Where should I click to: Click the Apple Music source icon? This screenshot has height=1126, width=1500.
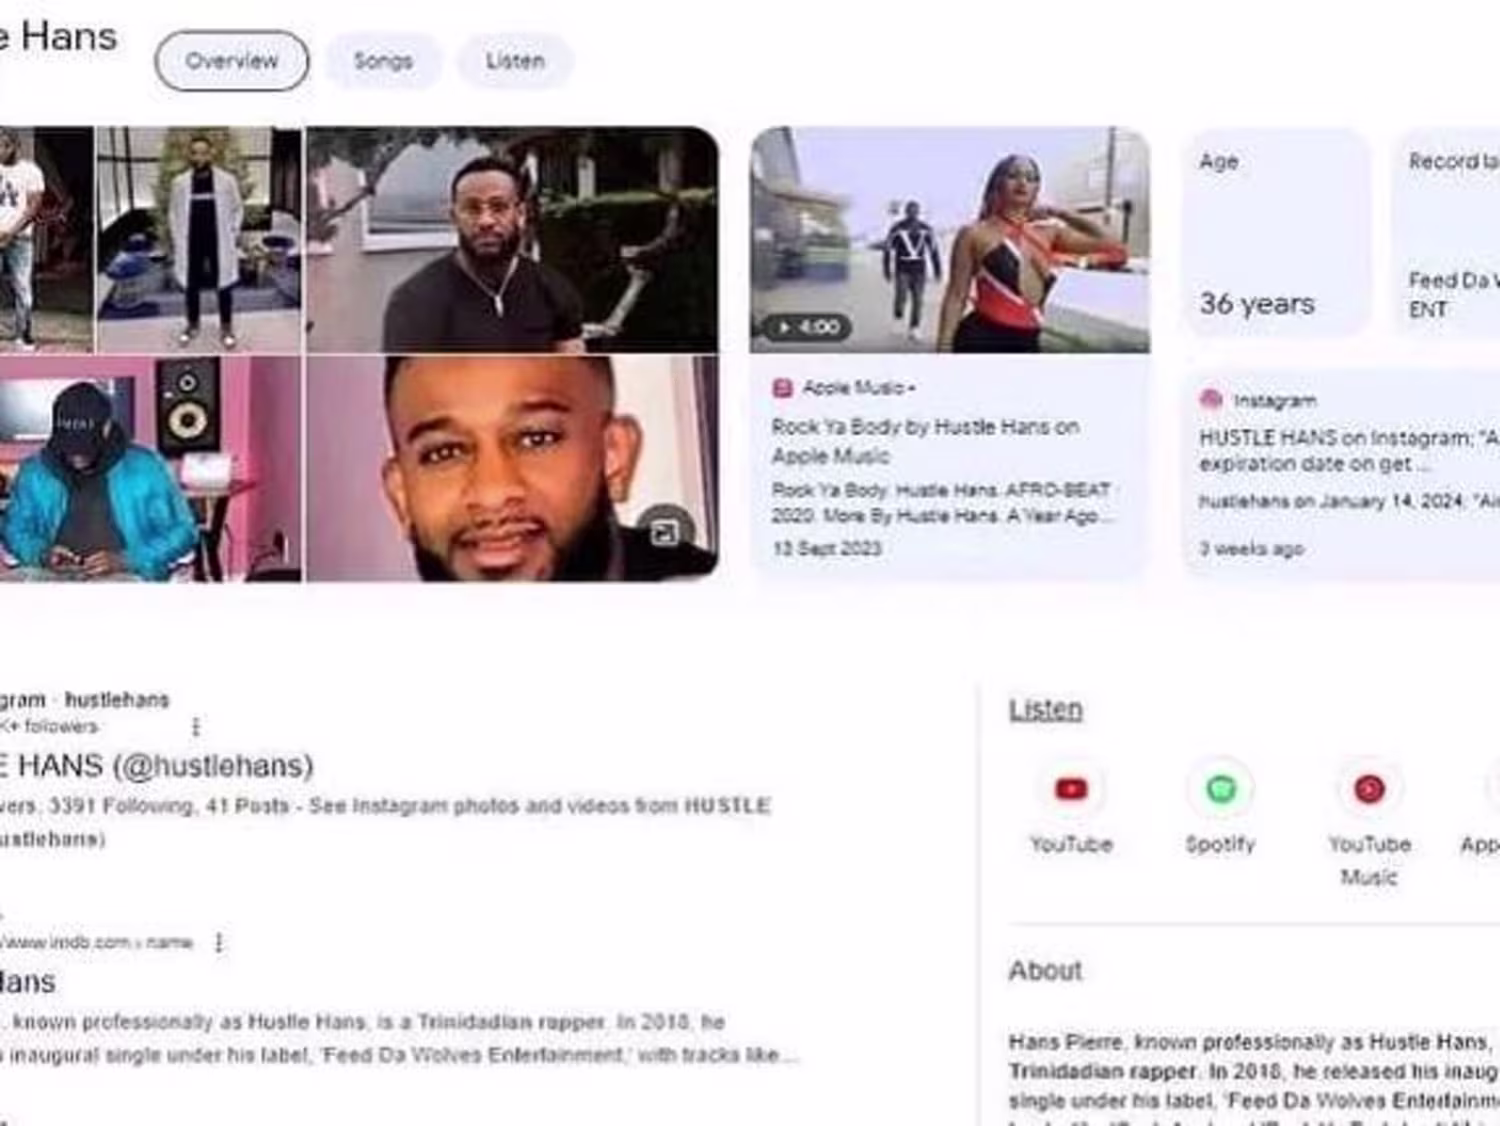click(x=783, y=388)
